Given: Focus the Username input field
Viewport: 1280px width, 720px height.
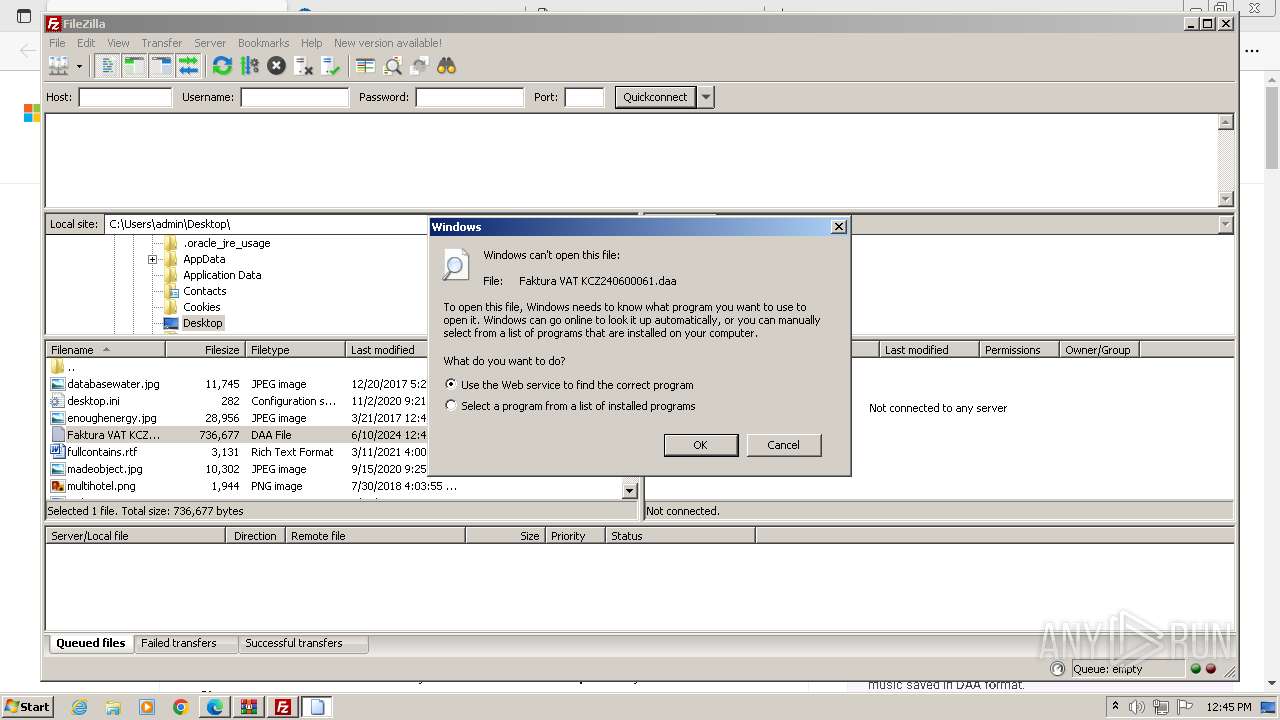Looking at the screenshot, I should click(x=294, y=97).
